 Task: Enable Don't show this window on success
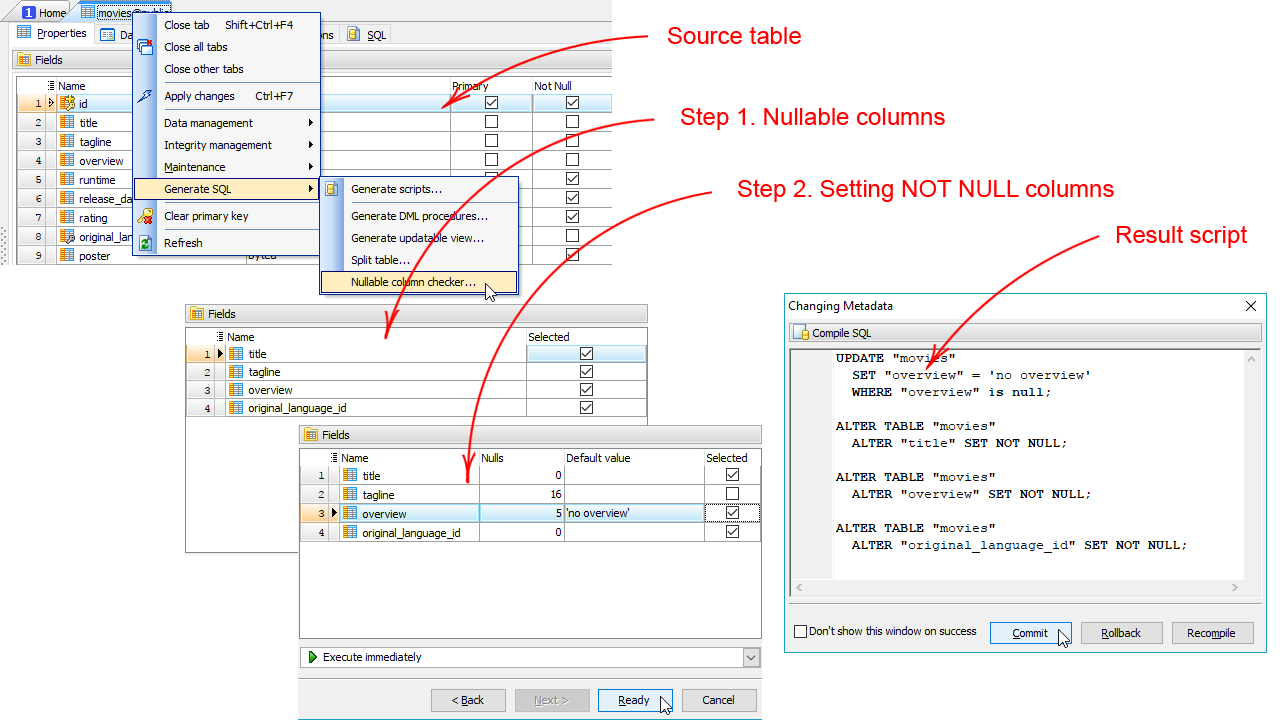[x=800, y=632]
